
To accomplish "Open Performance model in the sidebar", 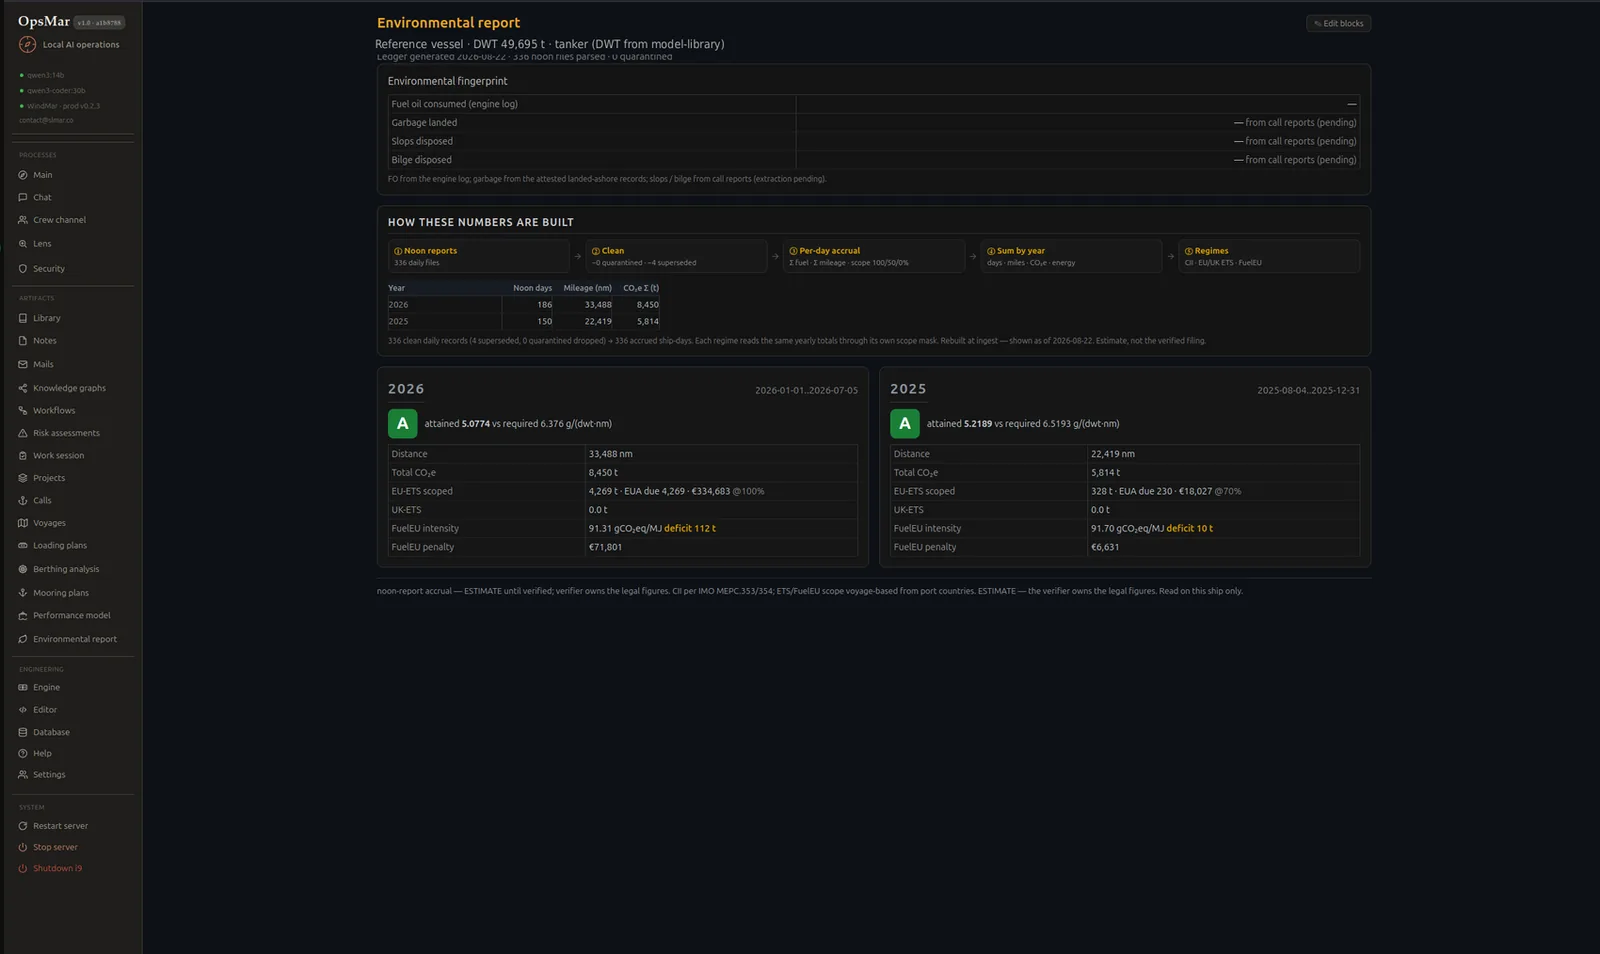I will (72, 616).
